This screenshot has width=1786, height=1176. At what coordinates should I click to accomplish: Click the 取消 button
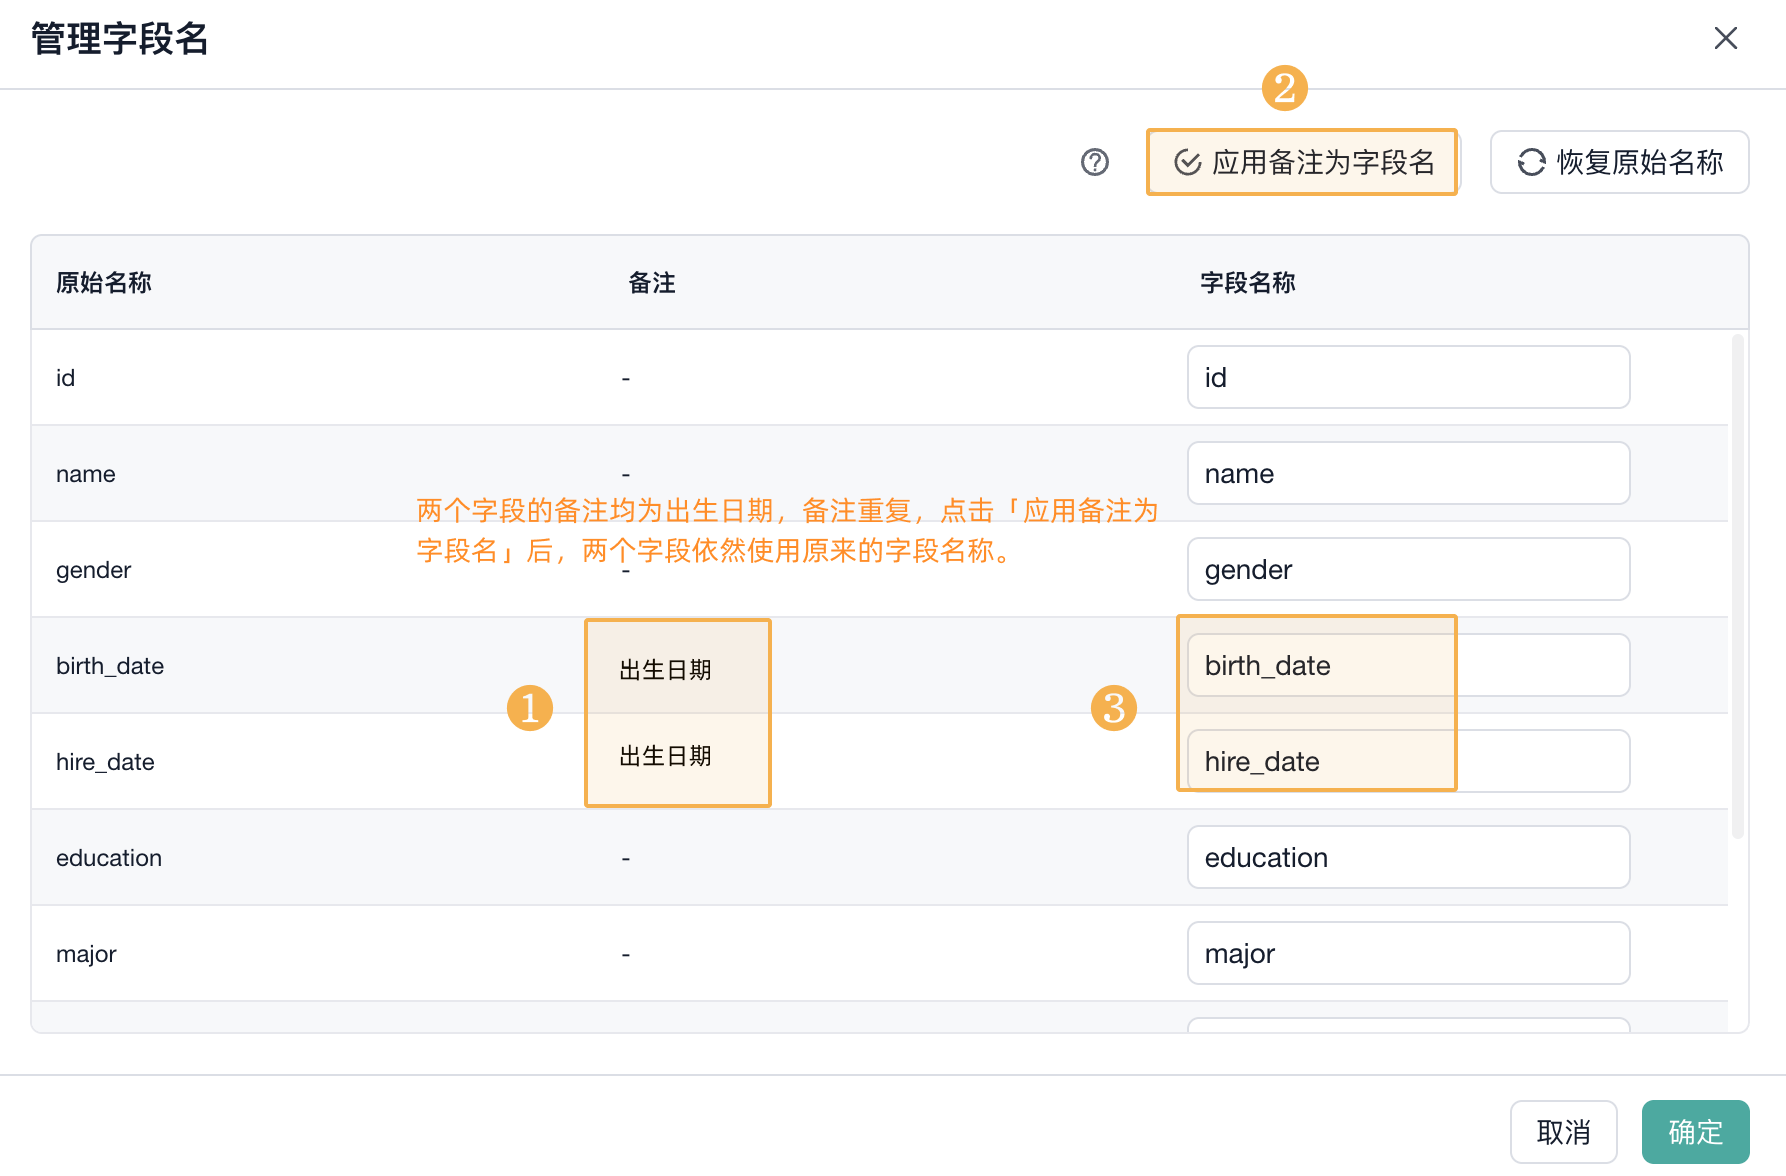coord(1563,1132)
